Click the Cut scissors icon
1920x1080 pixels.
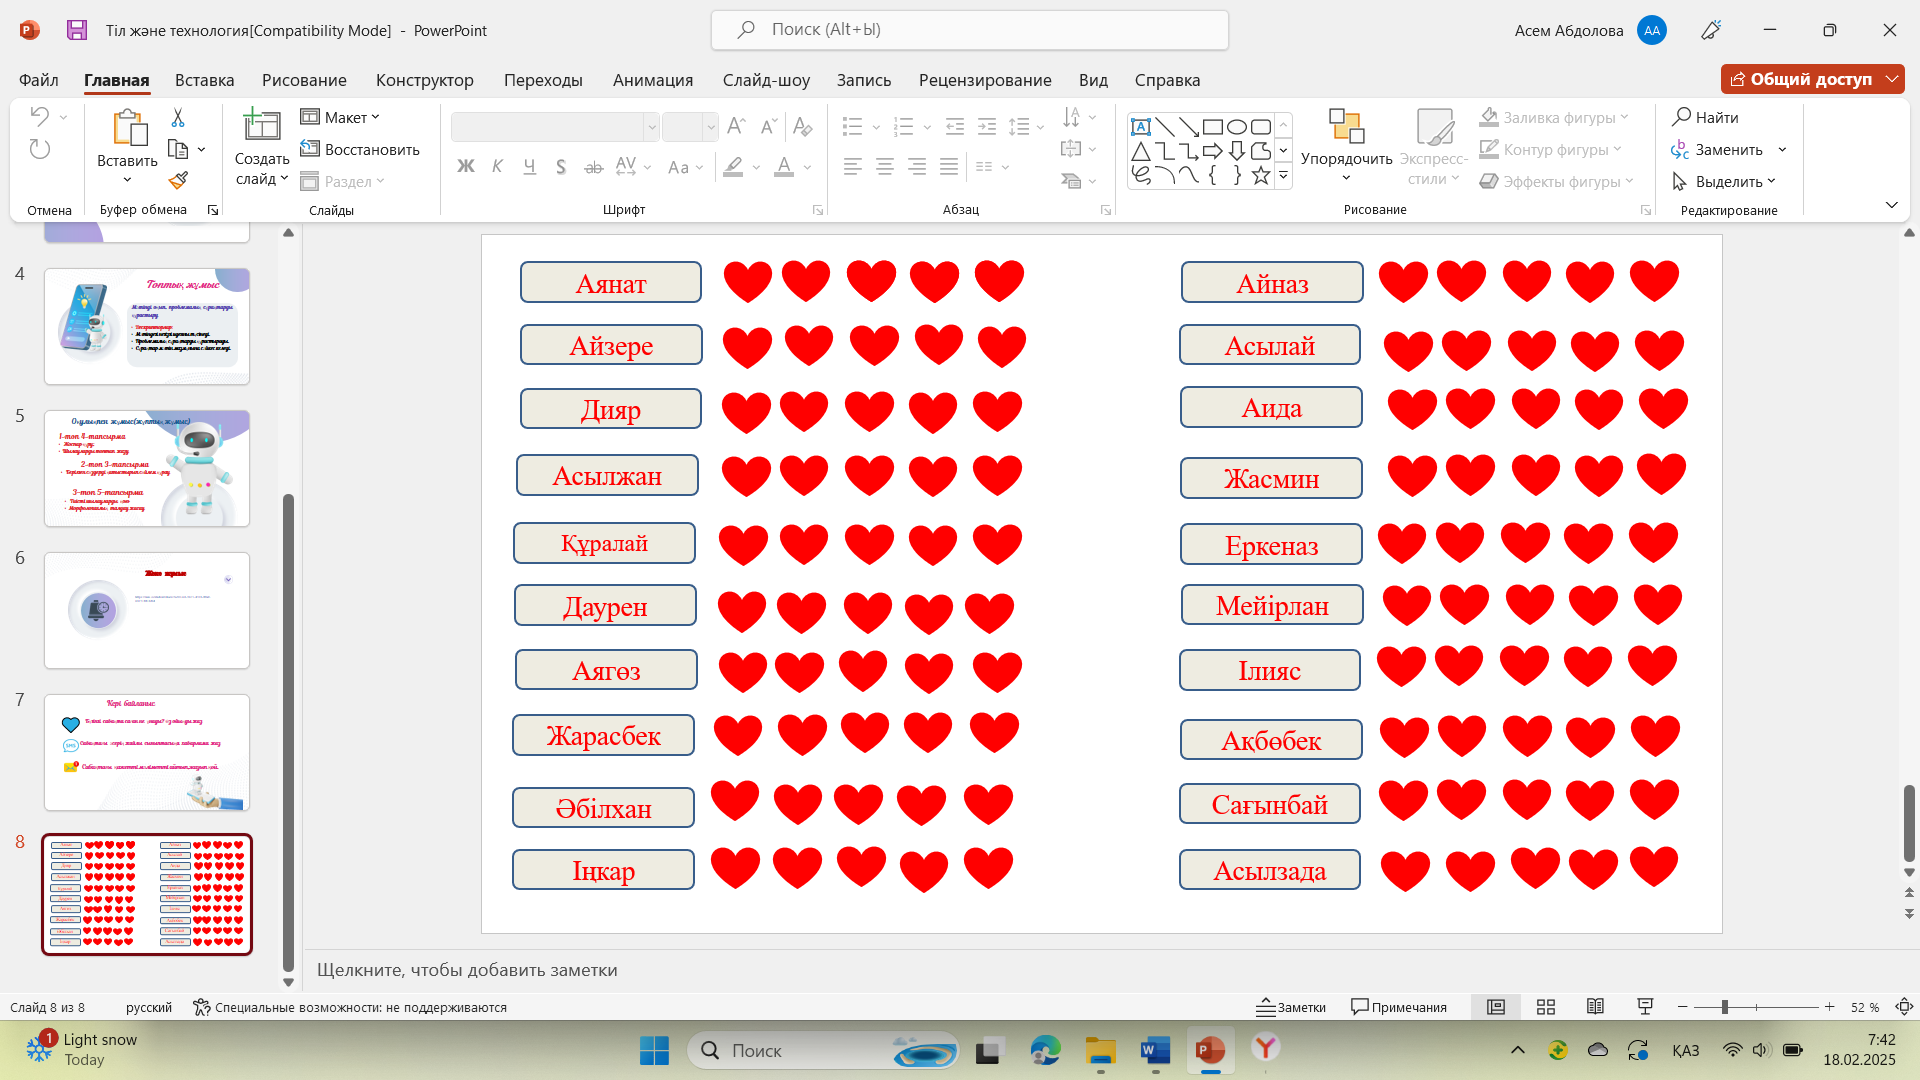[x=178, y=118]
